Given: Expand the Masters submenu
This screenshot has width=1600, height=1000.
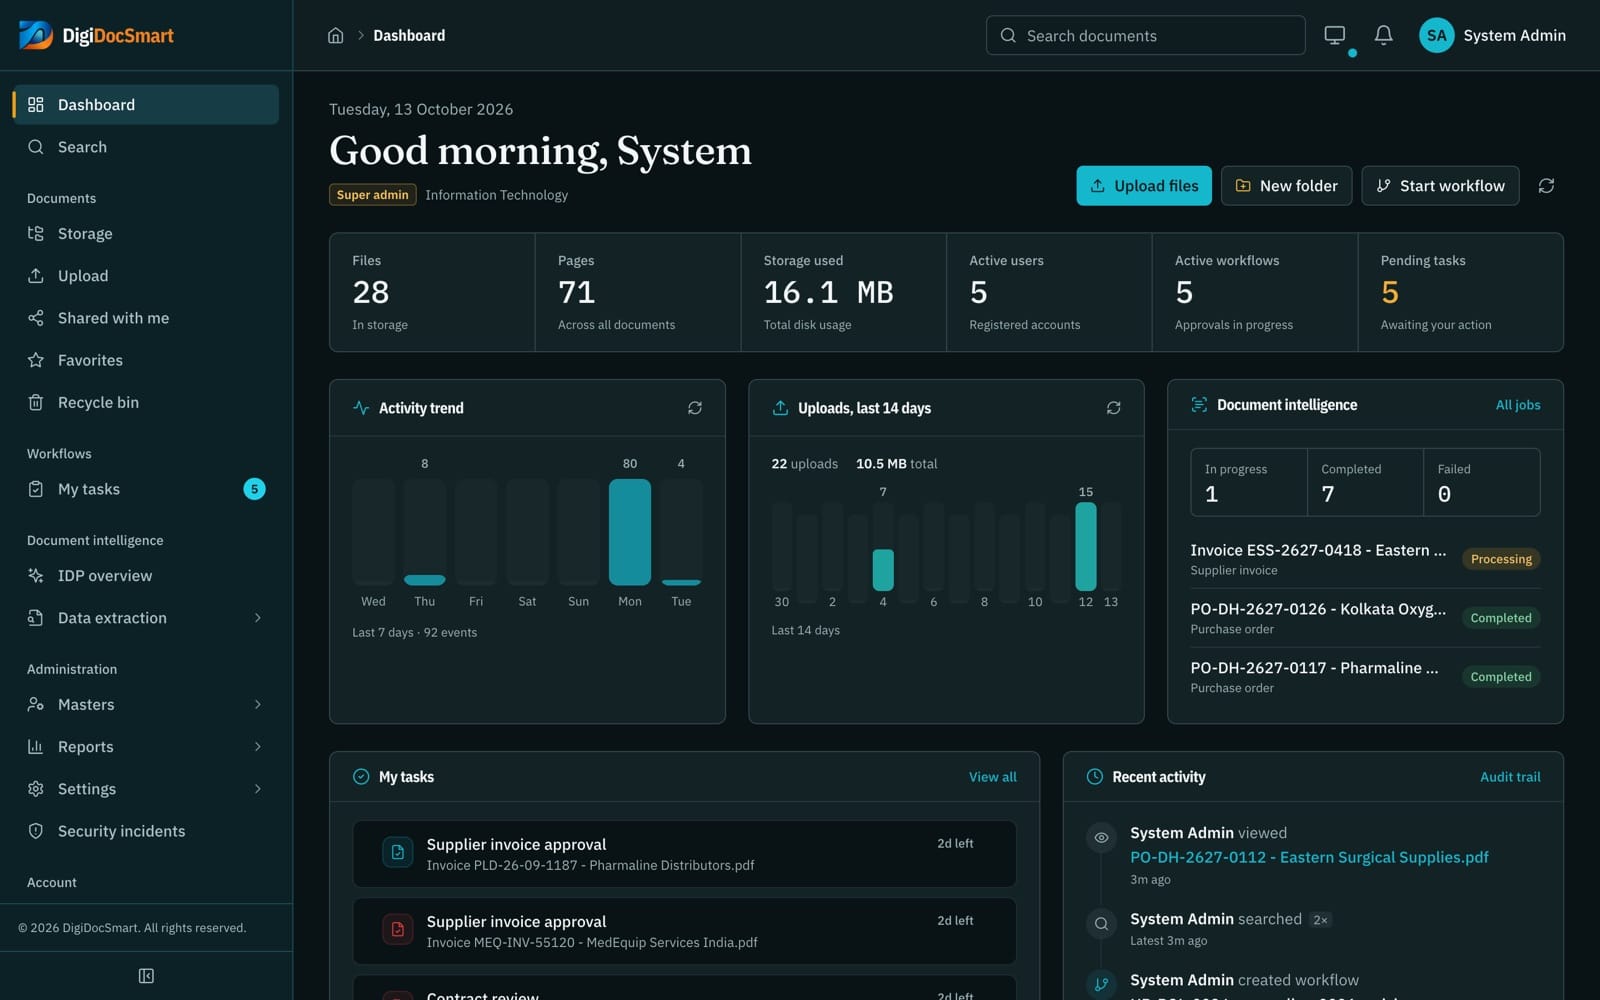Looking at the screenshot, I should [x=258, y=705].
